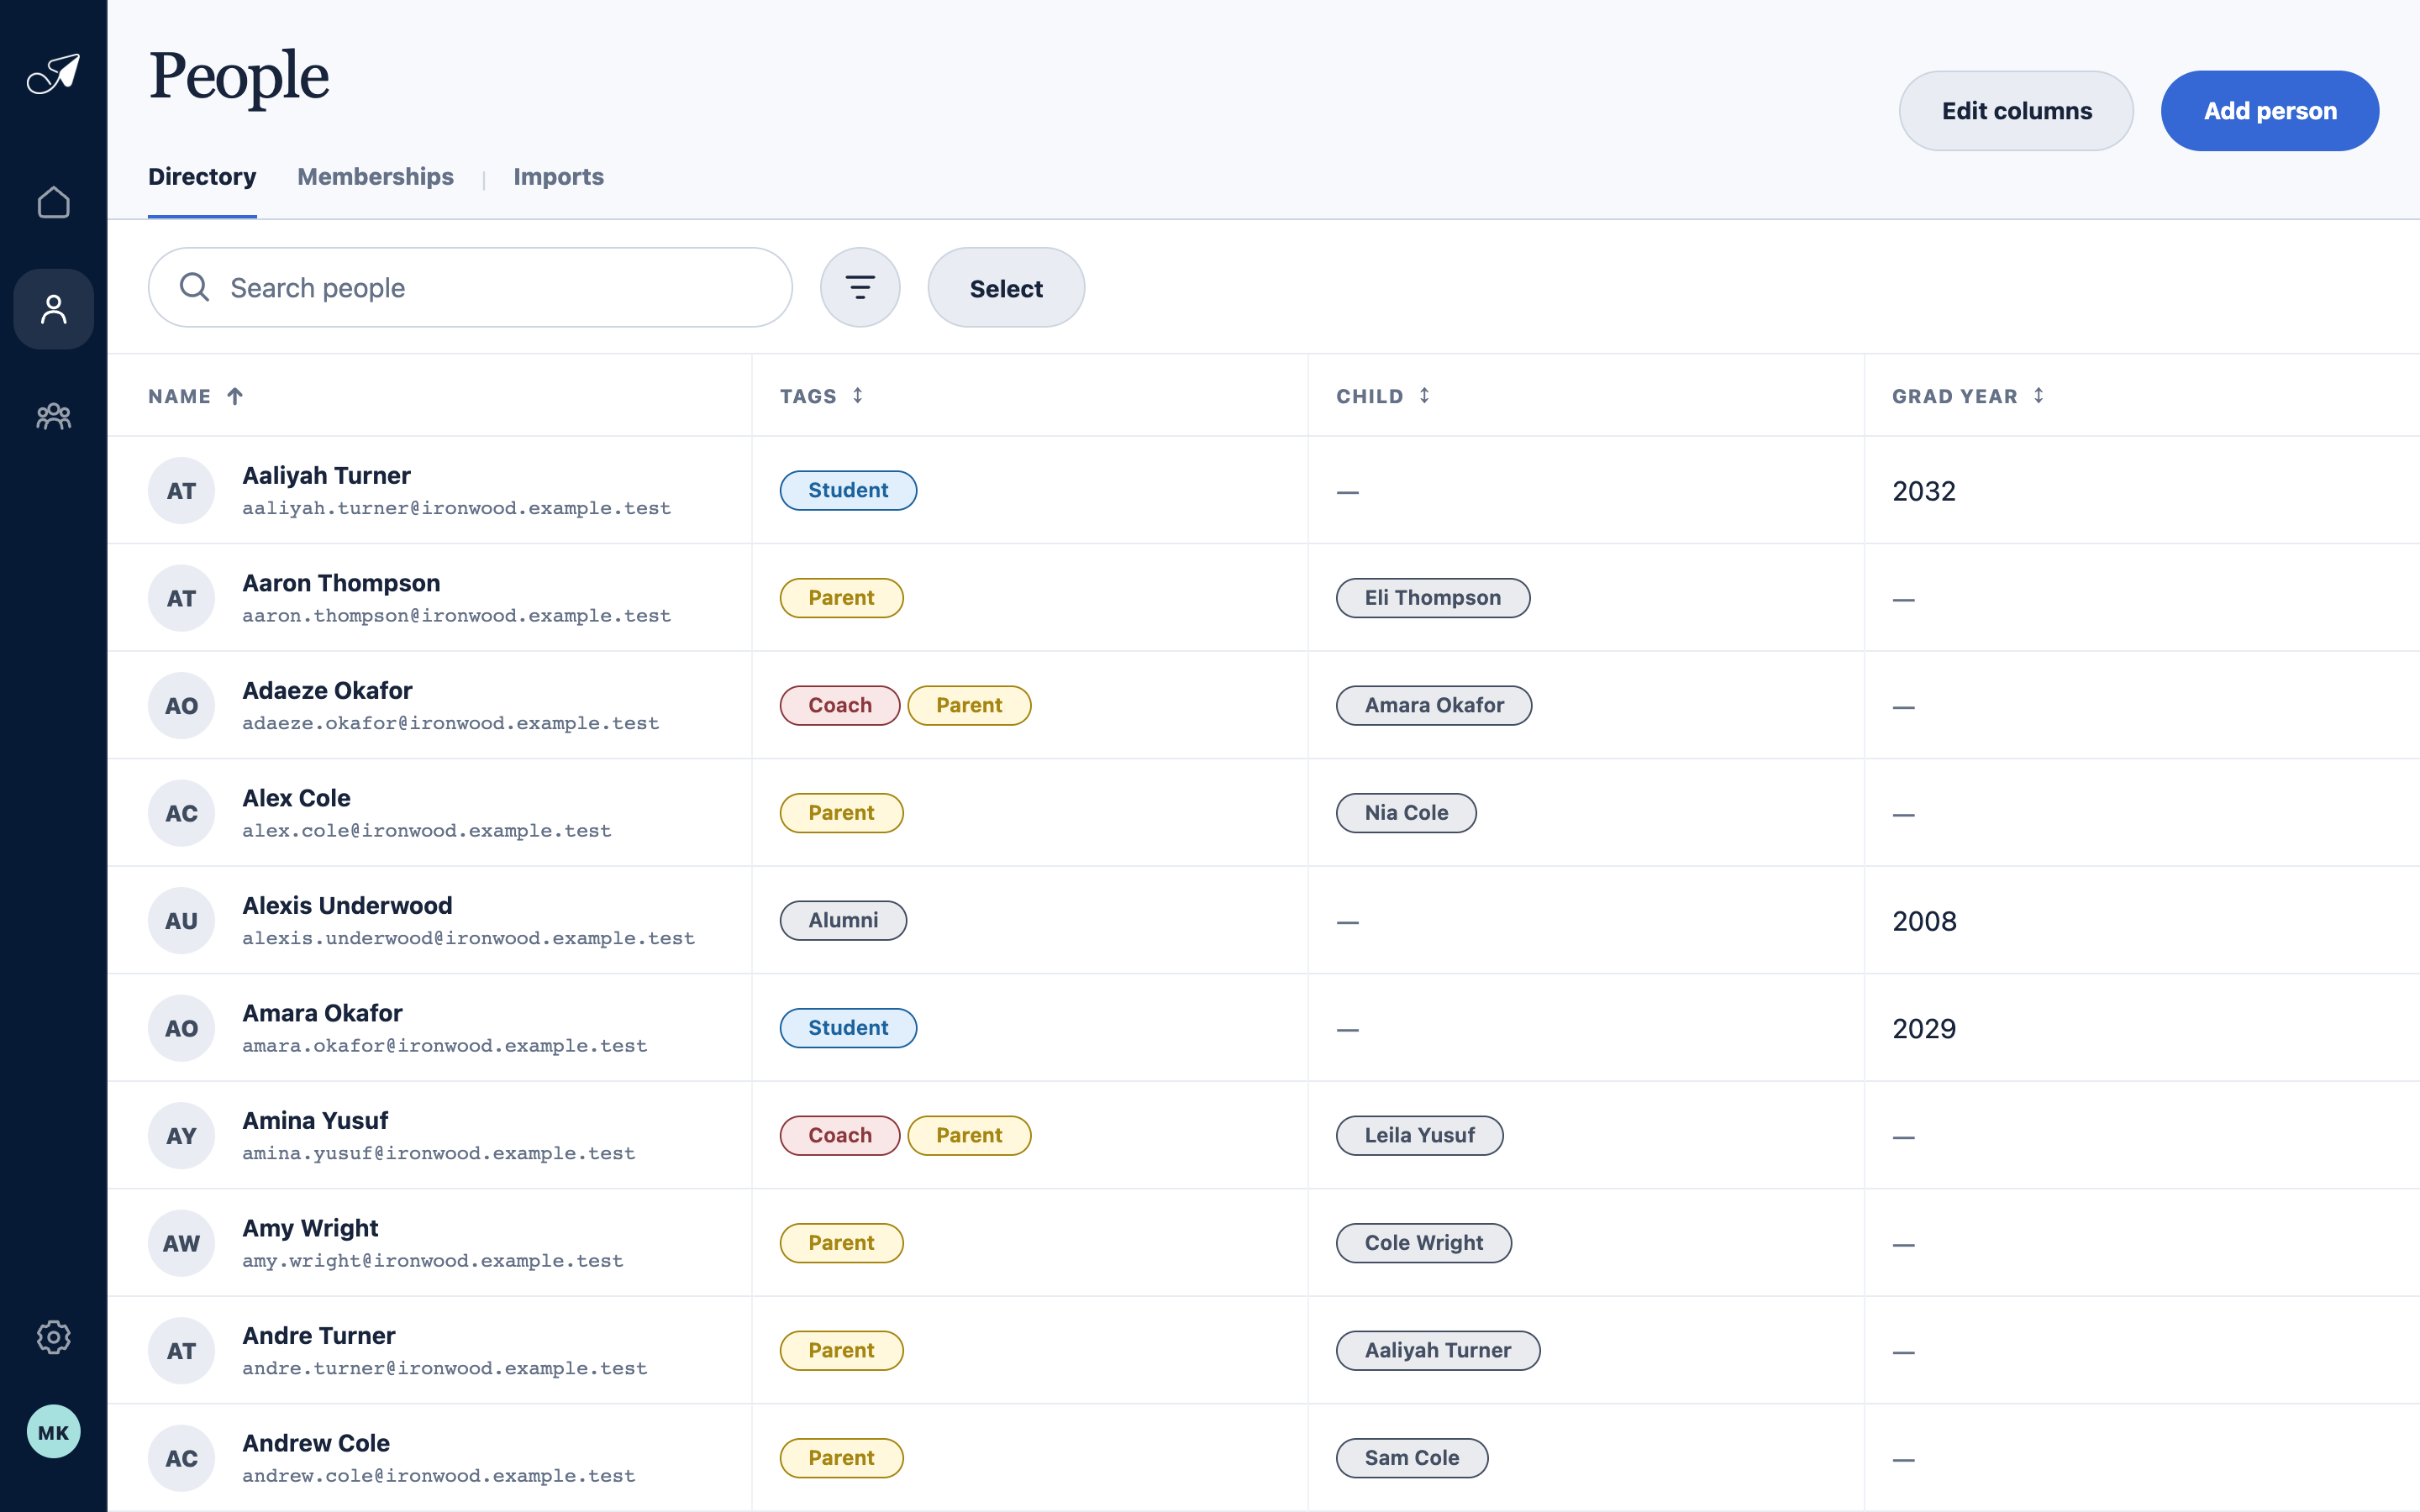Click the Edit columns button
2420x1512 pixels.
[2016, 111]
